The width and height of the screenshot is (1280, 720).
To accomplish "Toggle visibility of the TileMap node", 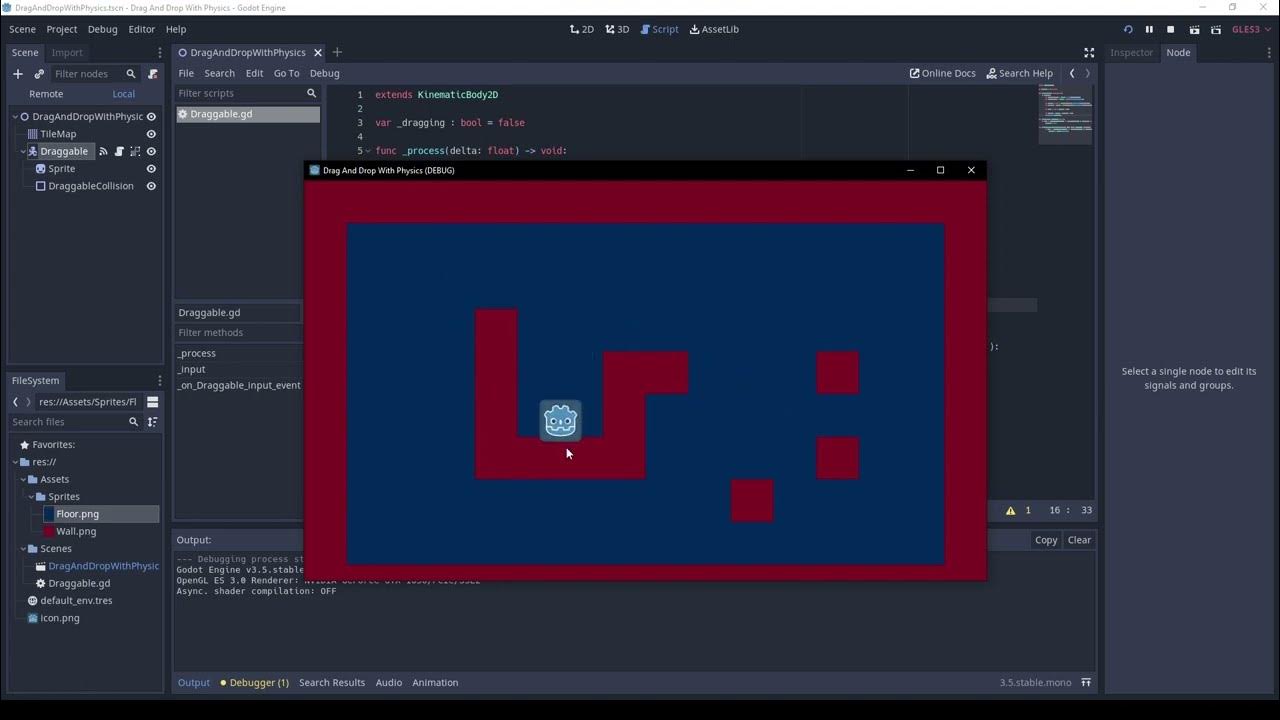I will point(151,134).
